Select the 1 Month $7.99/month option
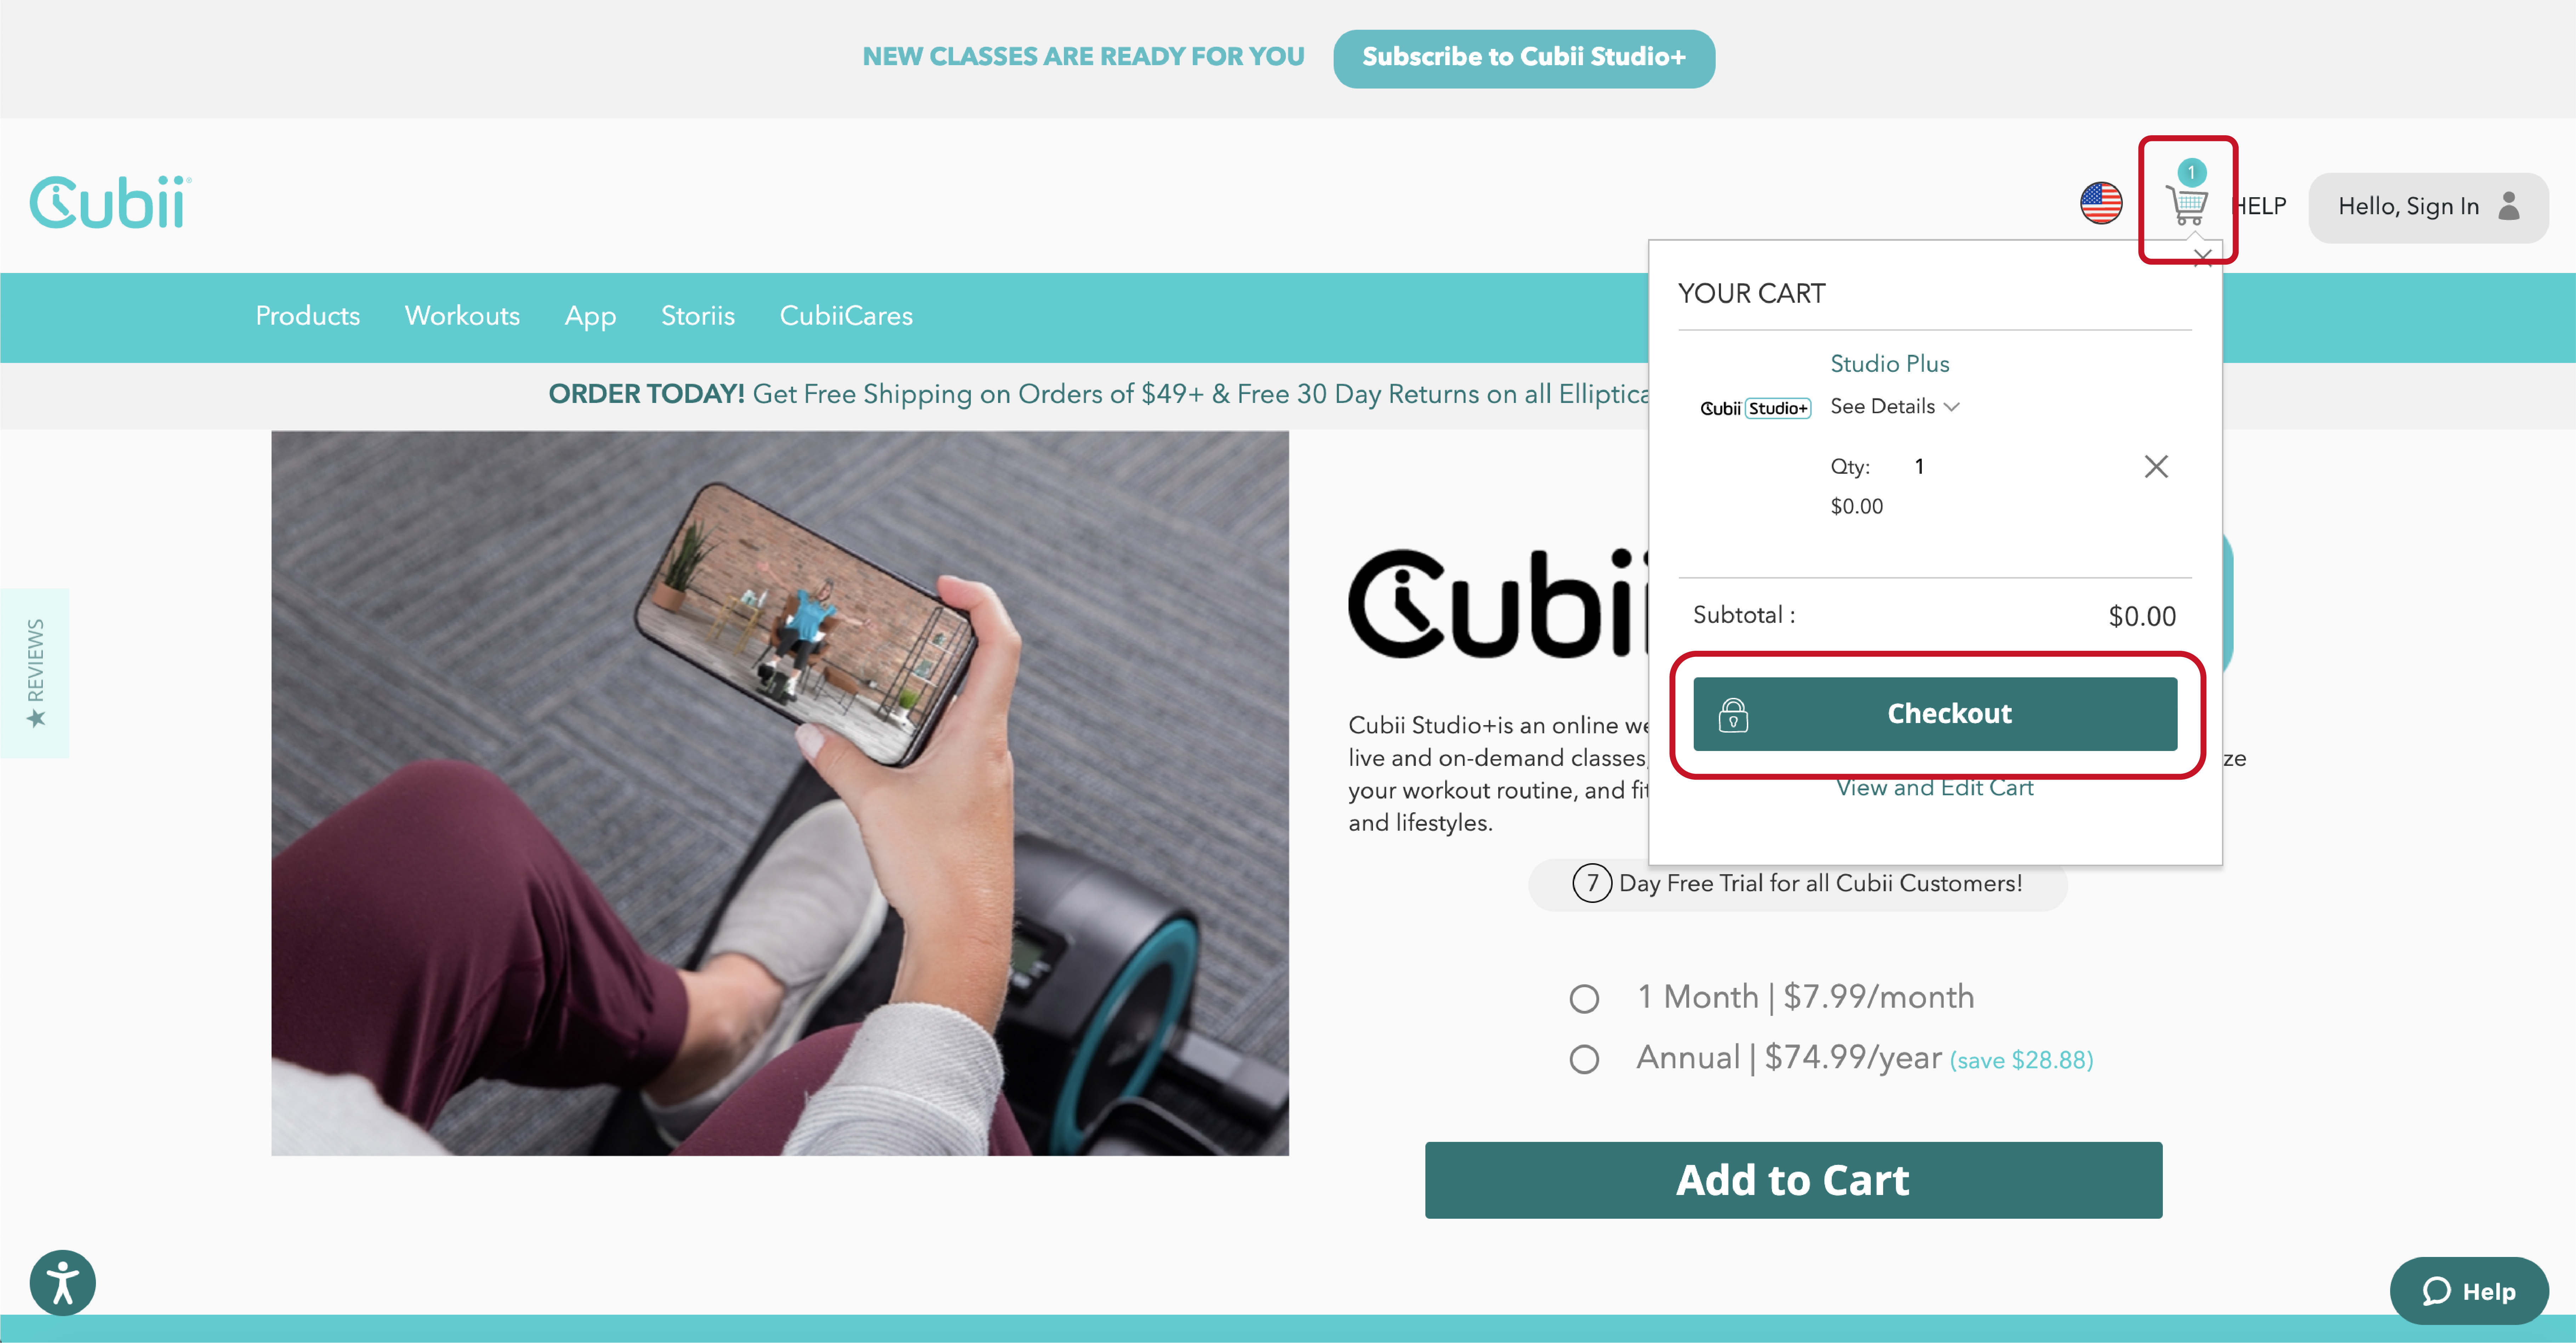This screenshot has height=1343, width=2576. click(1584, 998)
